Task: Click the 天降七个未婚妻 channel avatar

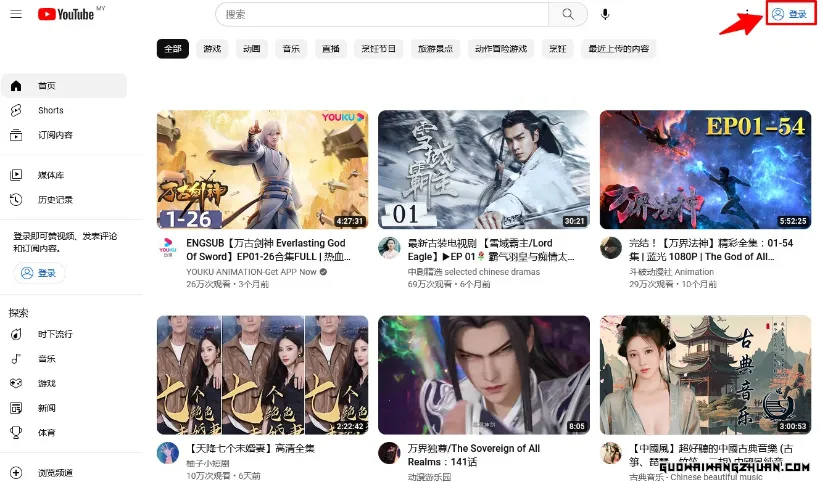Action: [168, 453]
